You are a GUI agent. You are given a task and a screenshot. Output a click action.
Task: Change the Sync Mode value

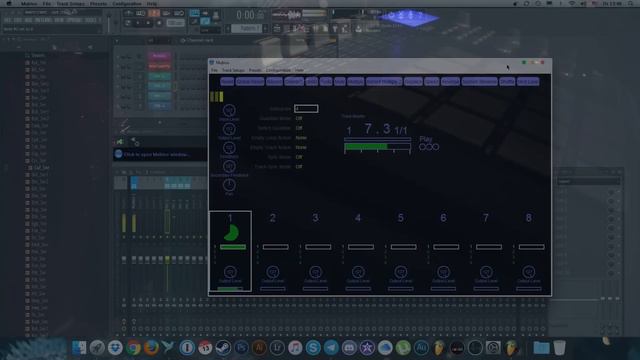[299, 157]
